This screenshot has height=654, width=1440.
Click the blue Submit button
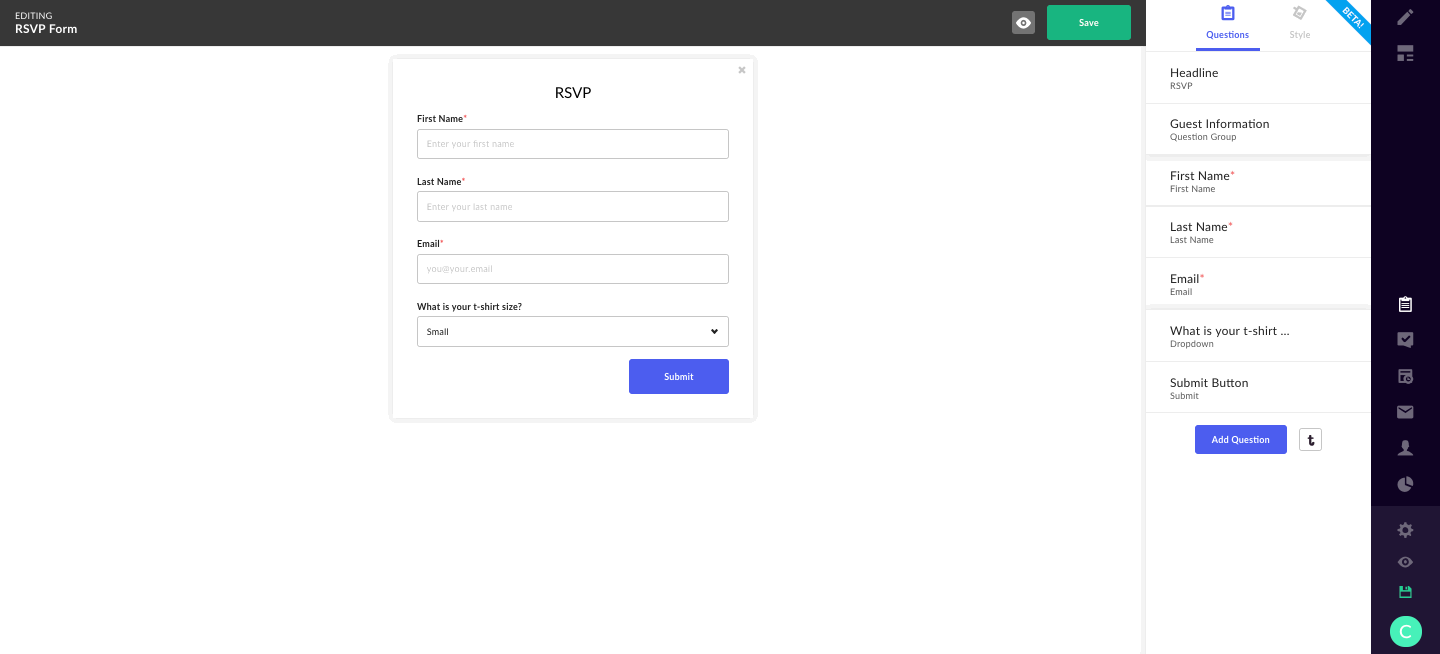click(x=678, y=377)
